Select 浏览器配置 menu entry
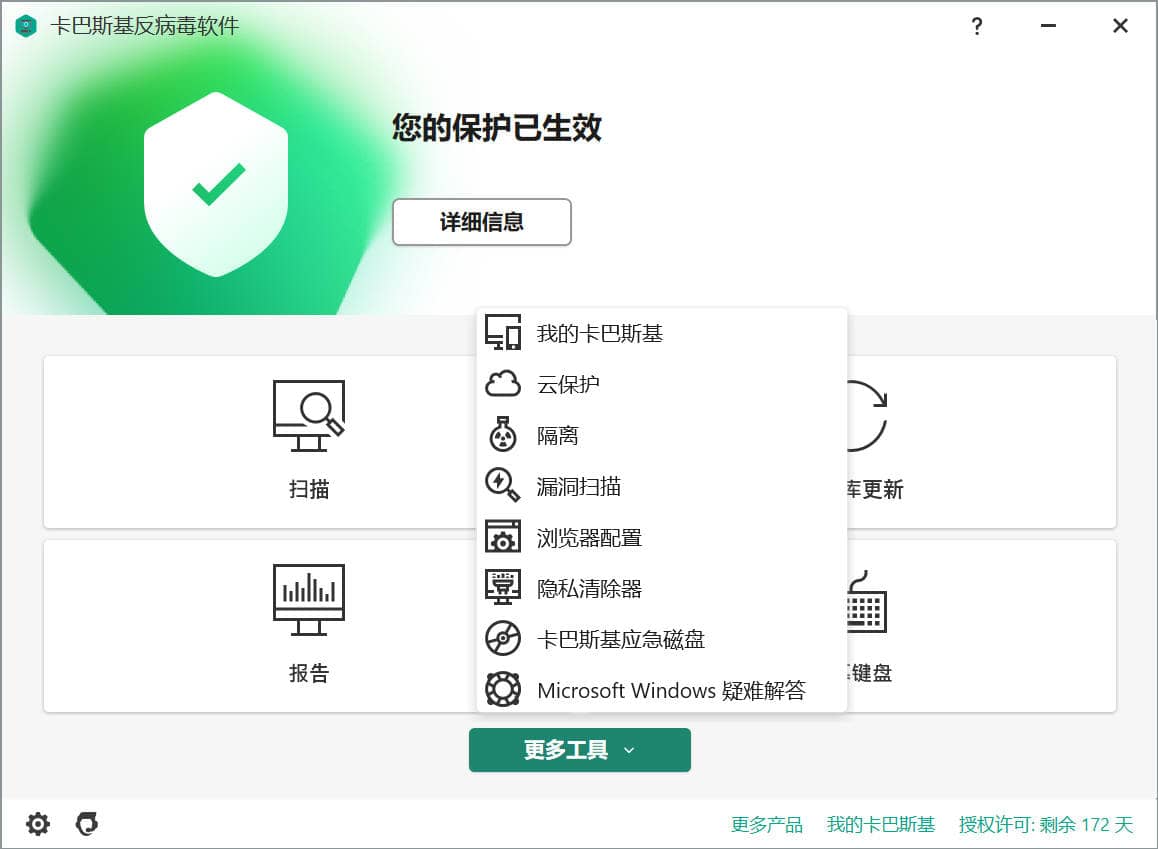 coord(662,537)
